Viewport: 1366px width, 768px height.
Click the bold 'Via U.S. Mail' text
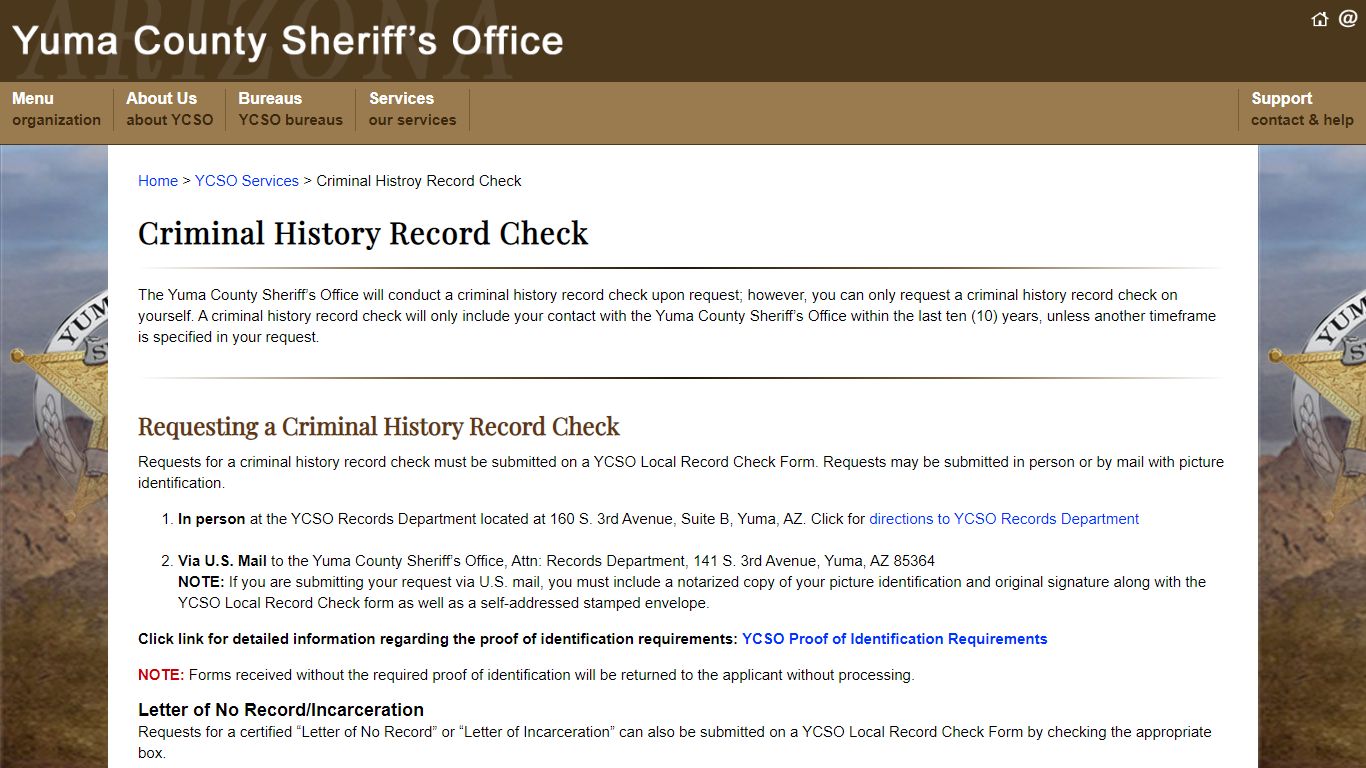(222, 561)
